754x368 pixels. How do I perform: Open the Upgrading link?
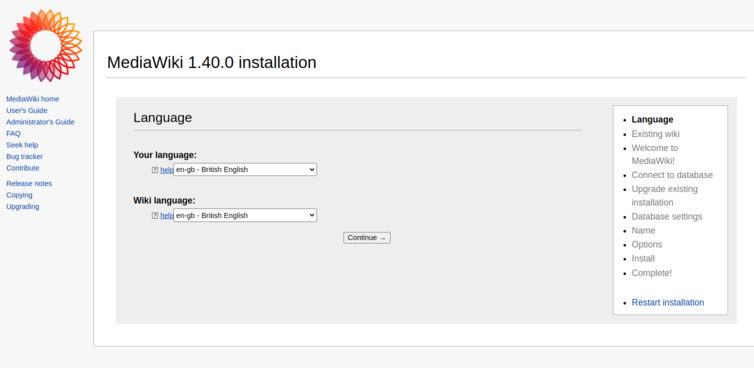[23, 207]
